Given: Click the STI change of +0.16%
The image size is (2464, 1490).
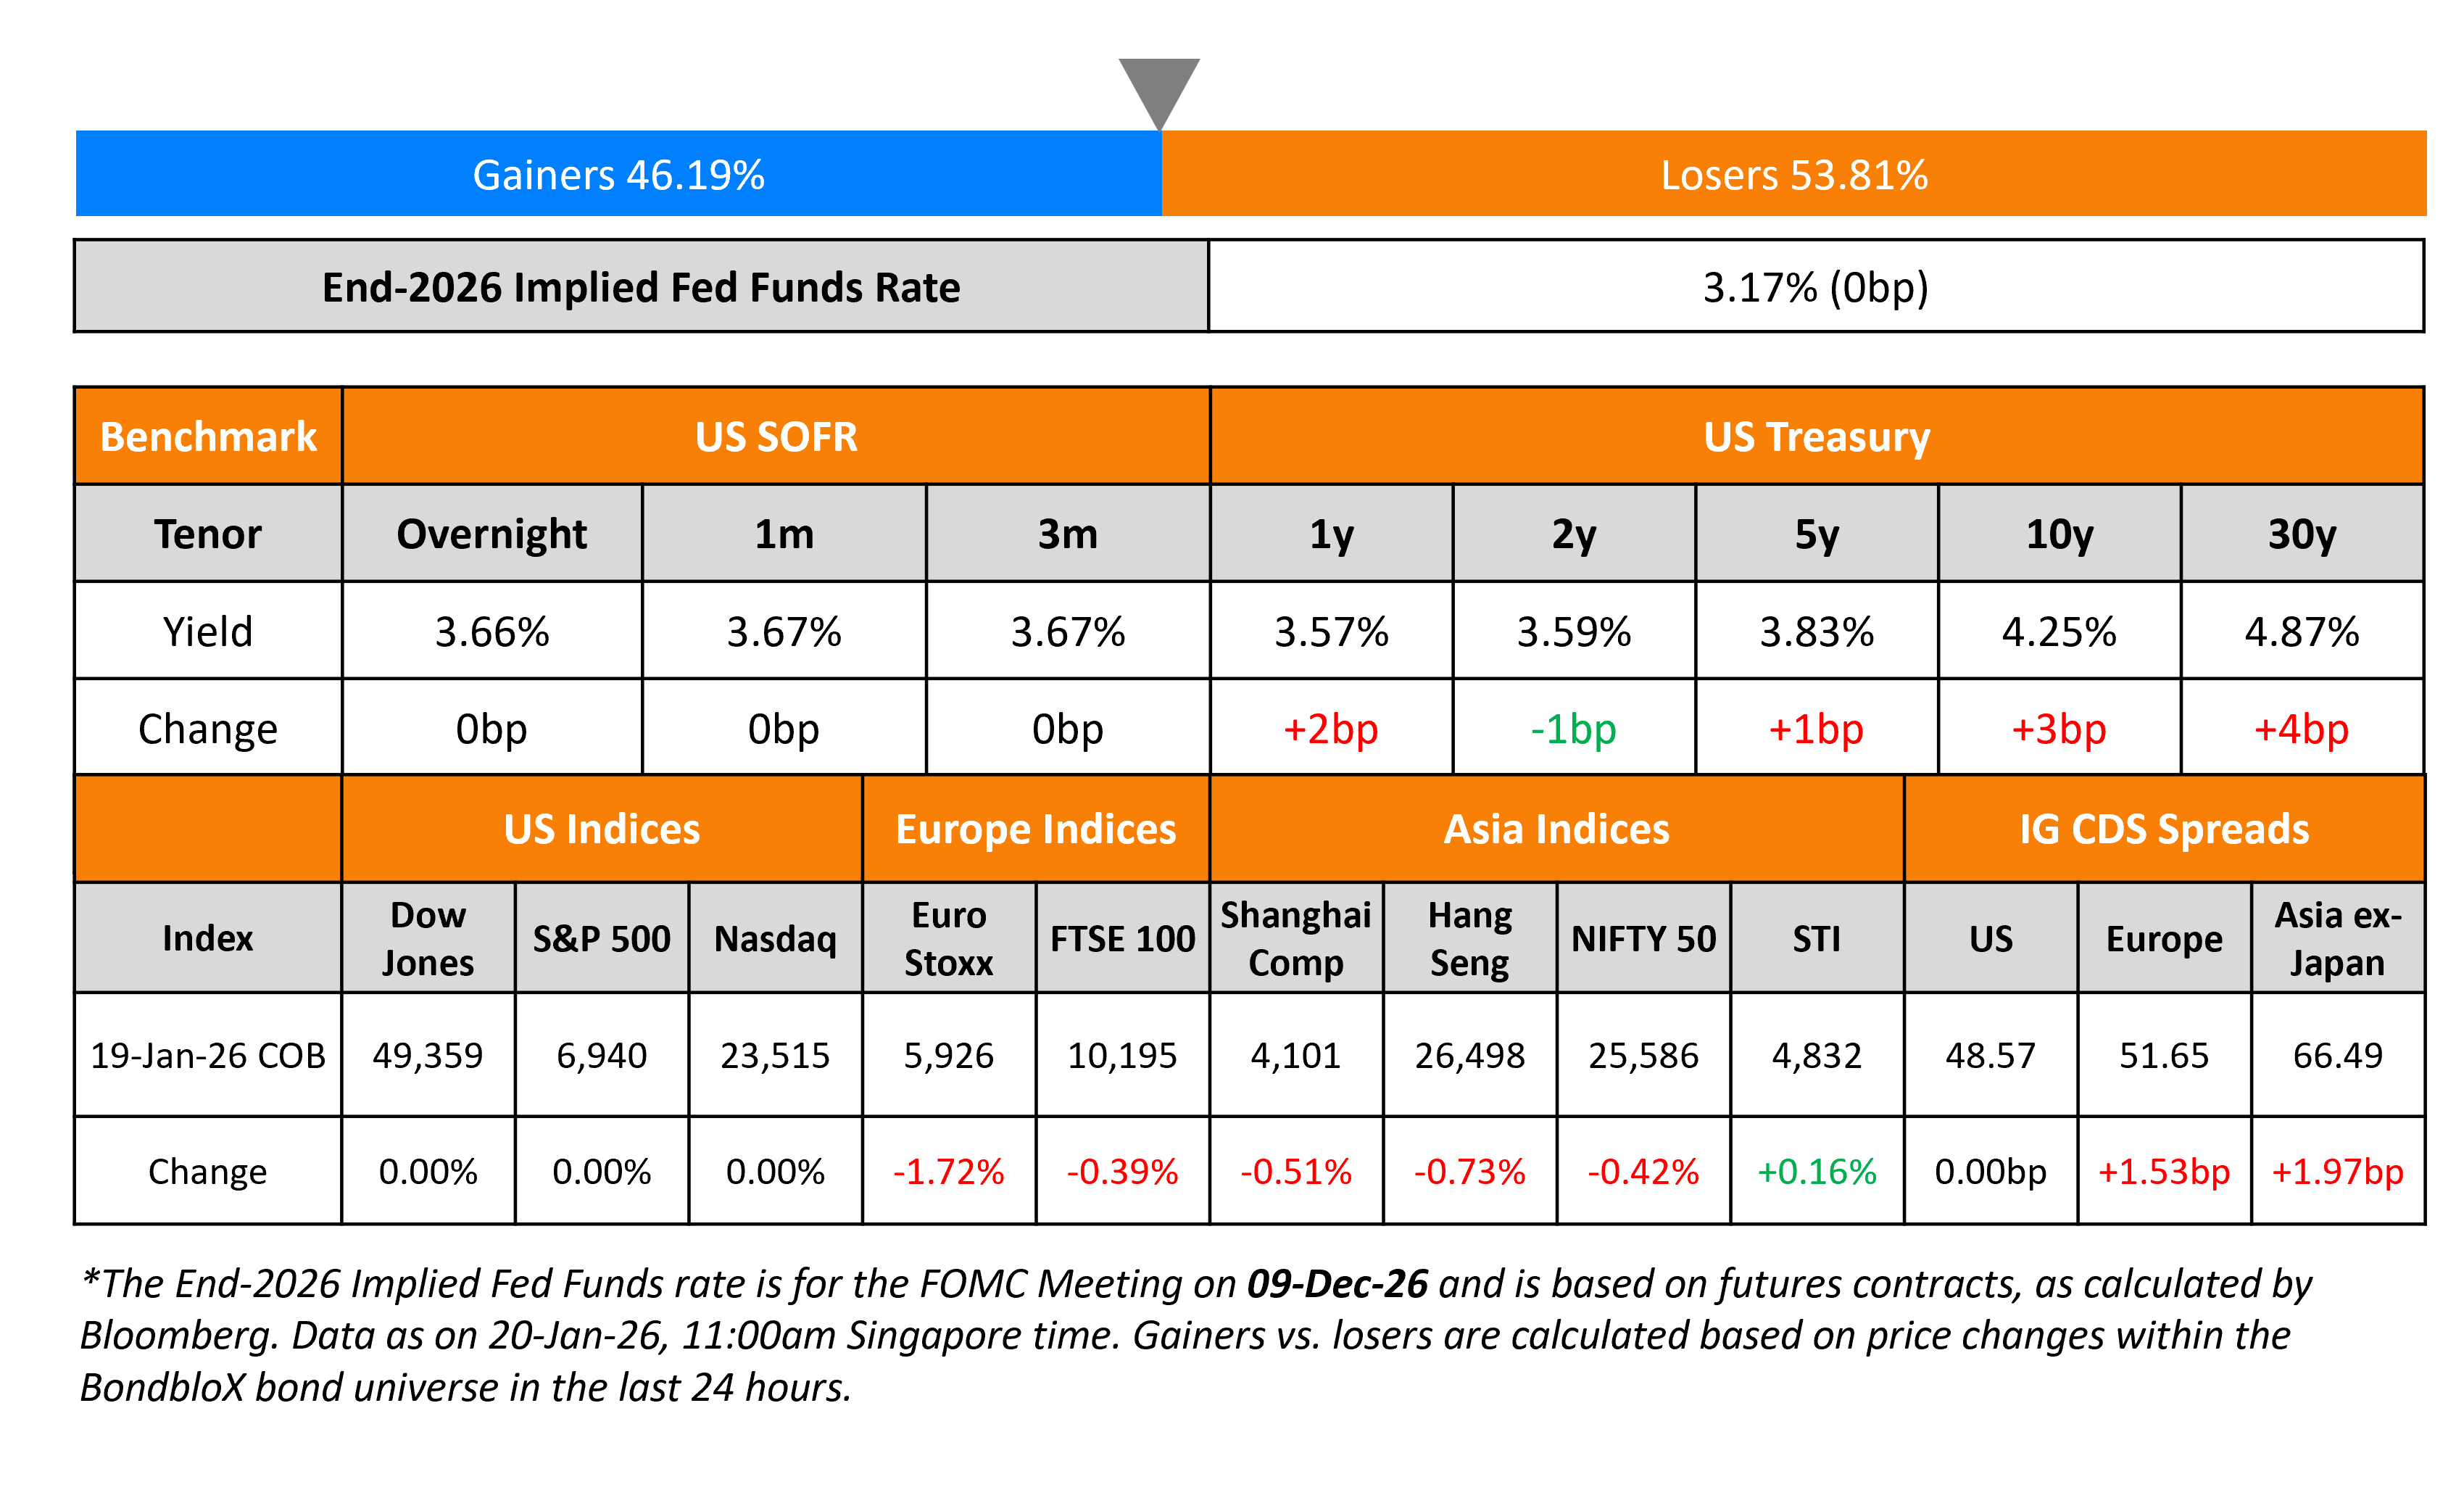Looking at the screenshot, I should tap(1816, 1171).
